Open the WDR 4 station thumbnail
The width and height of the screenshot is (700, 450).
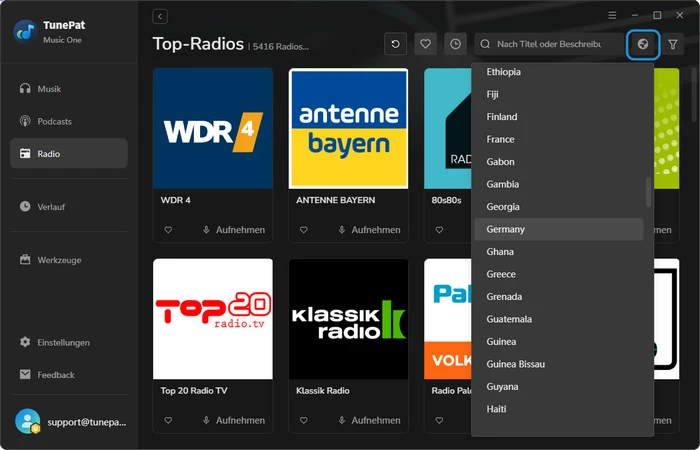click(x=213, y=129)
